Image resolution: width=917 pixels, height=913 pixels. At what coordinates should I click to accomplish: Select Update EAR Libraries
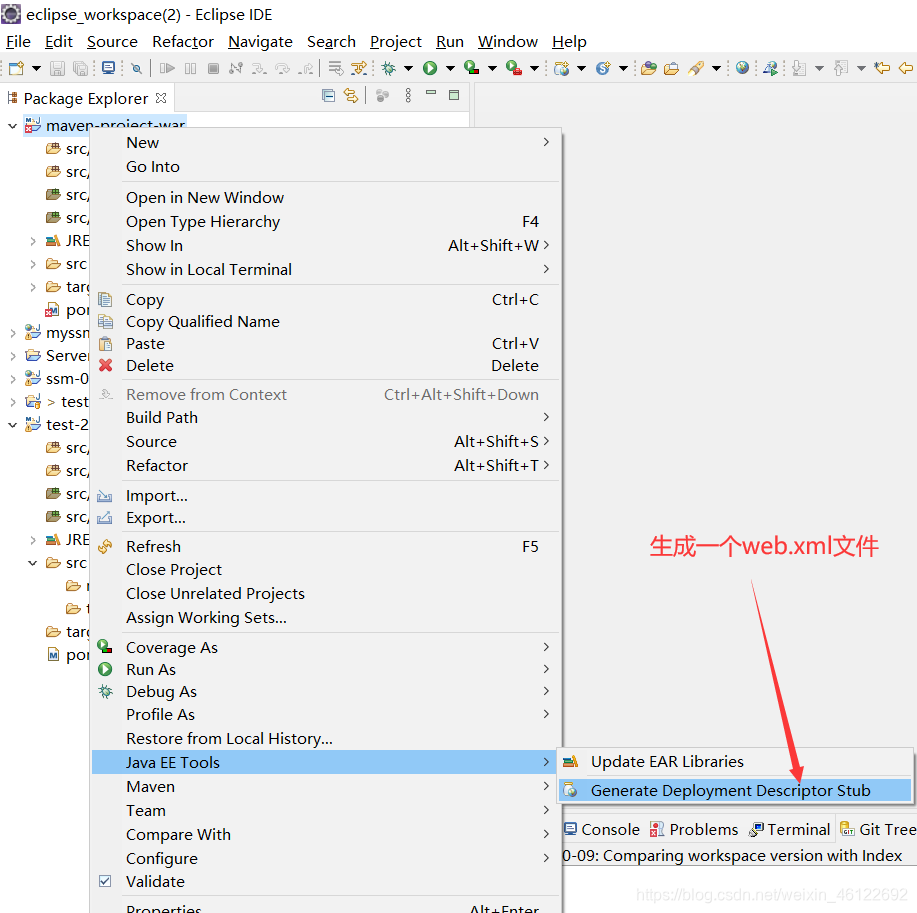[735, 762]
